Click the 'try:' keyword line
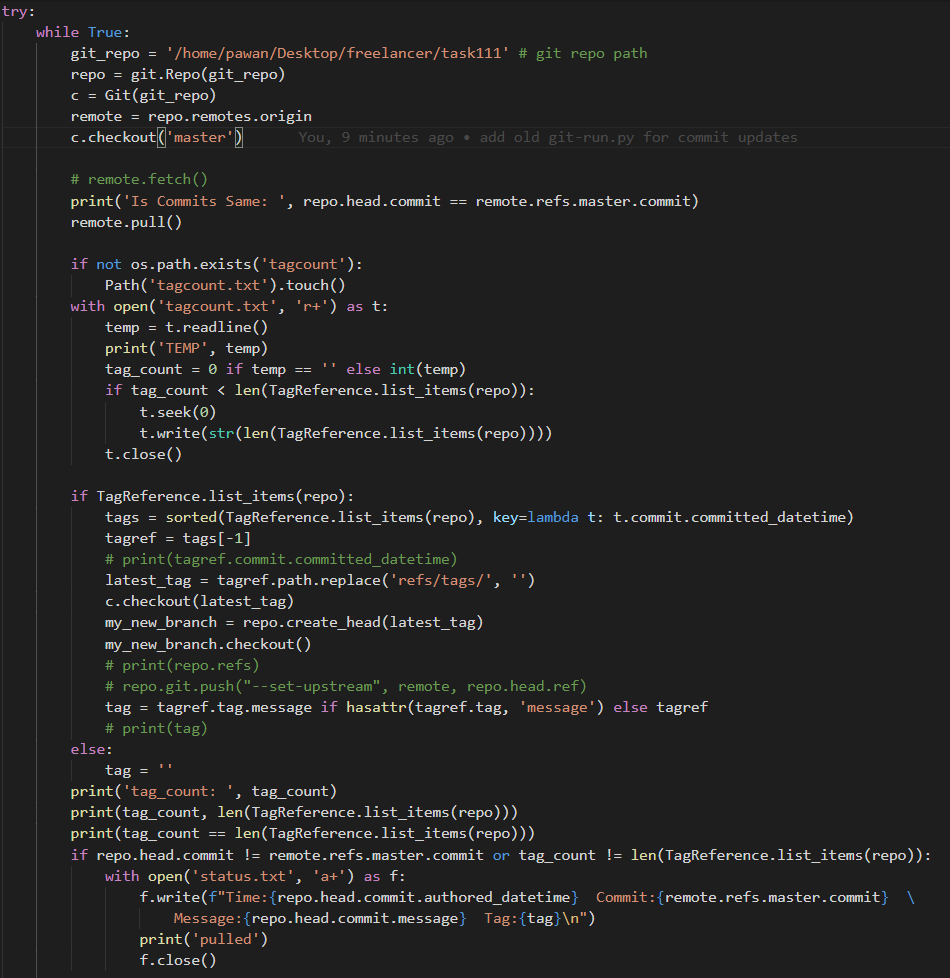Viewport: 950px width, 978px height. click(x=18, y=11)
